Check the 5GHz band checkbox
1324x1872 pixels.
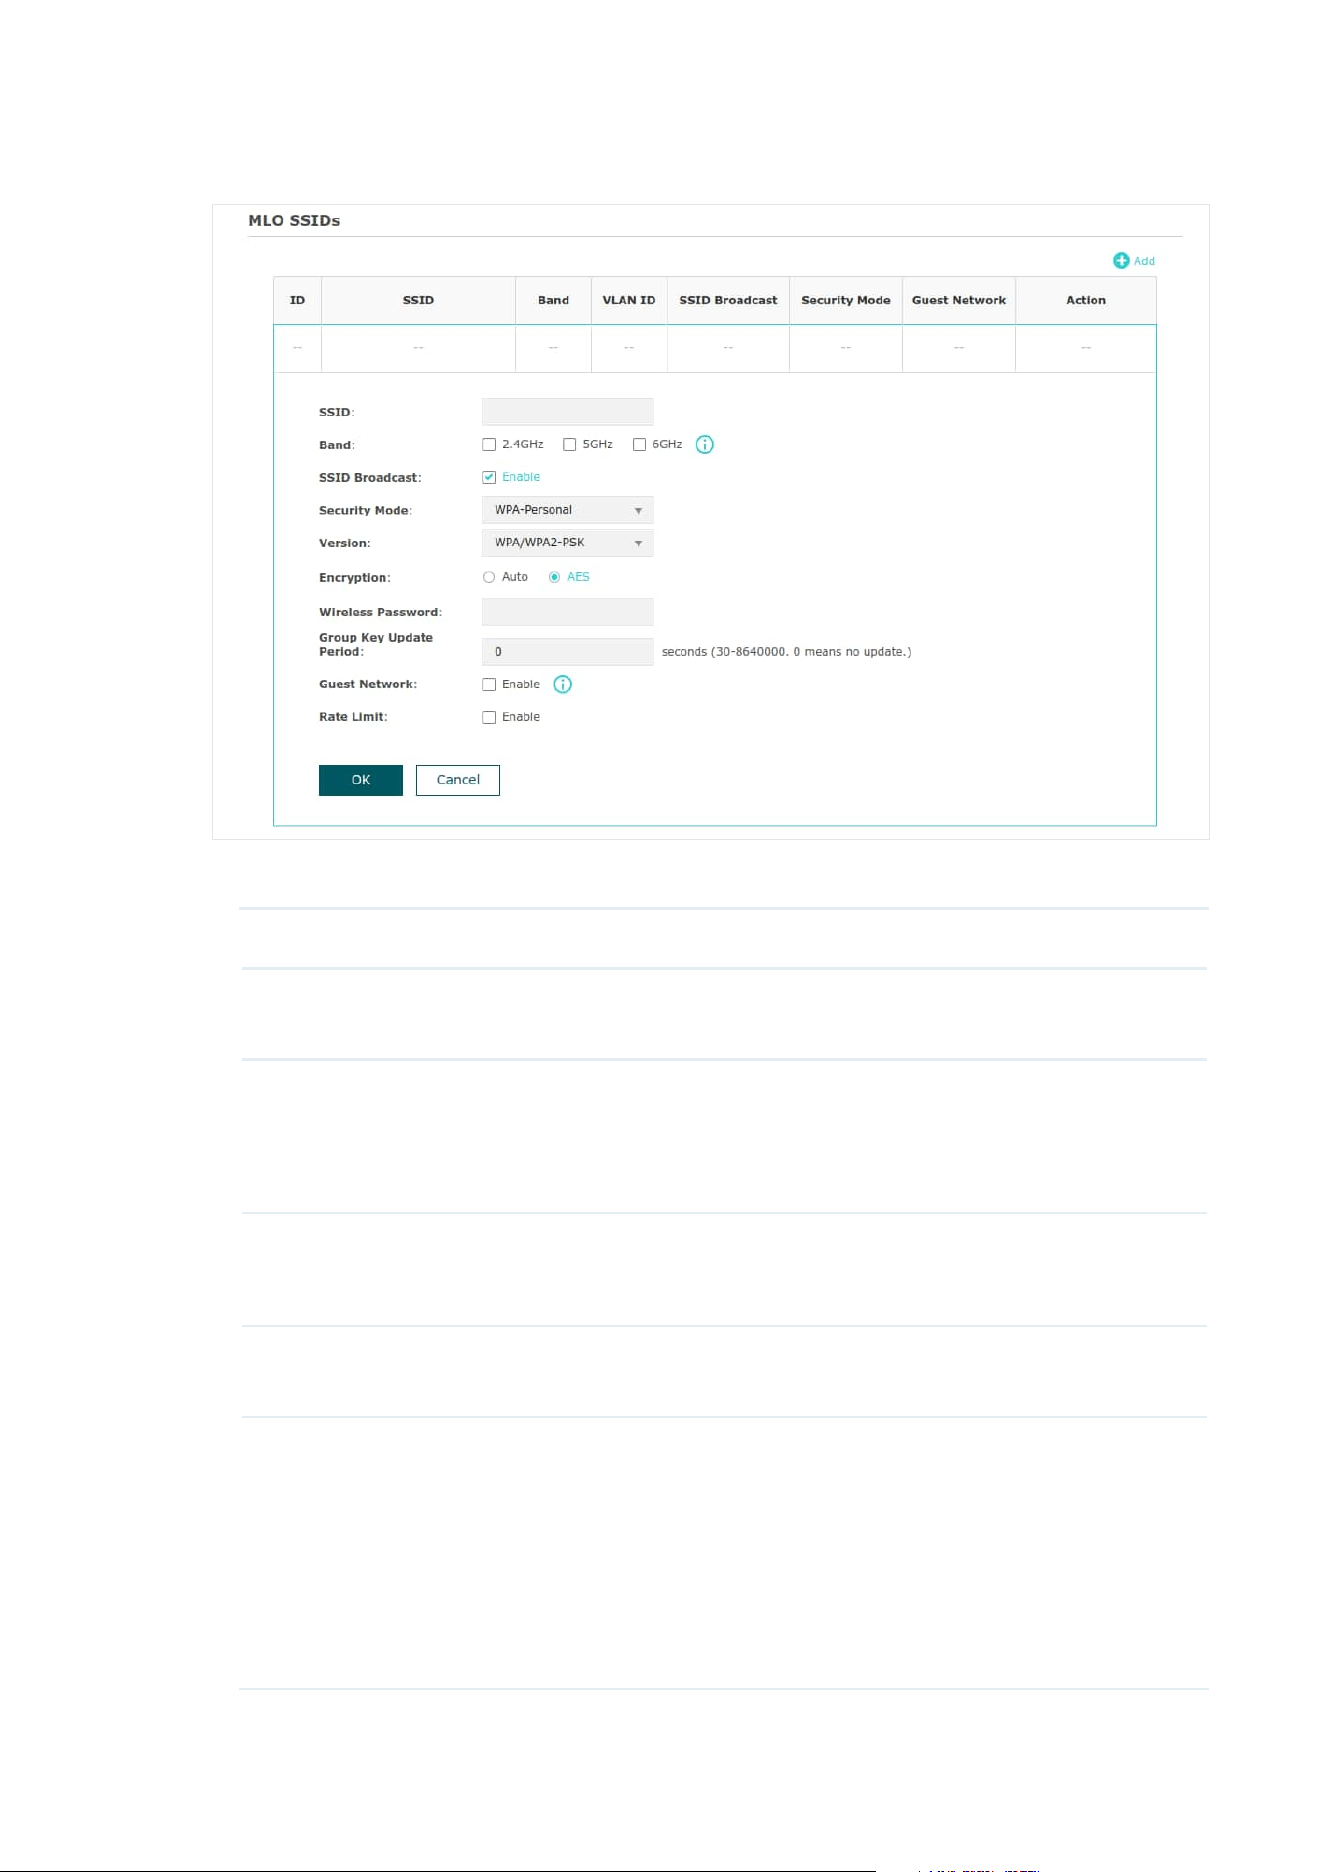pyautogui.click(x=569, y=445)
